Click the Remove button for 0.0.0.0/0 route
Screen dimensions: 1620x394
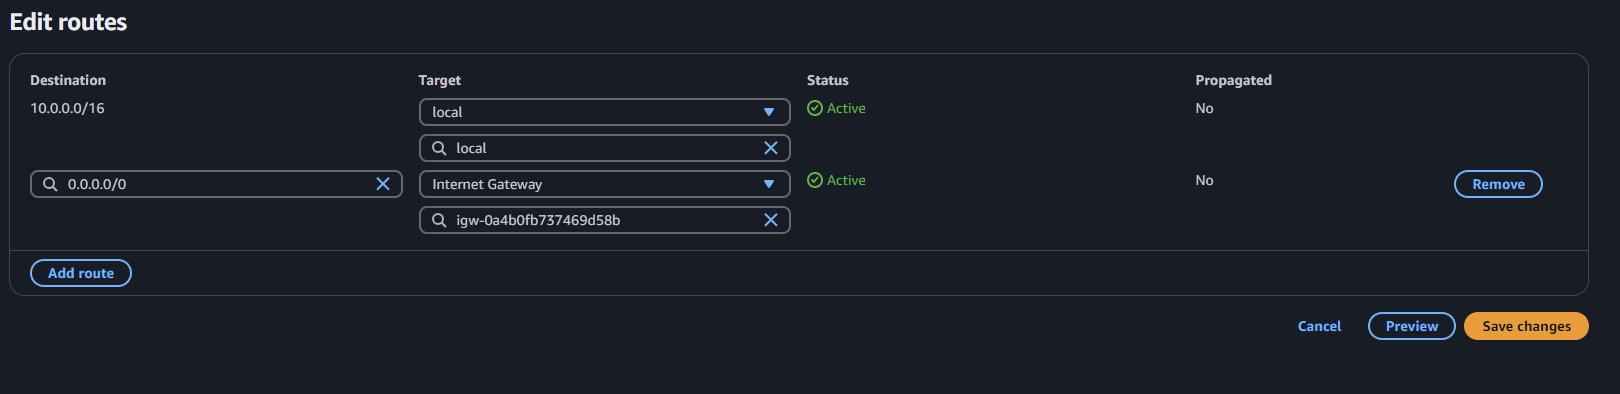click(1498, 184)
